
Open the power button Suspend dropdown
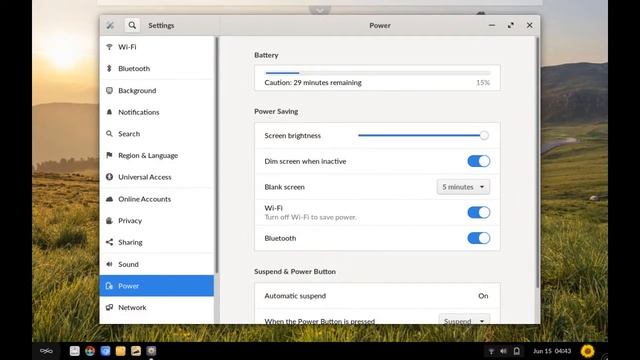coord(464,319)
